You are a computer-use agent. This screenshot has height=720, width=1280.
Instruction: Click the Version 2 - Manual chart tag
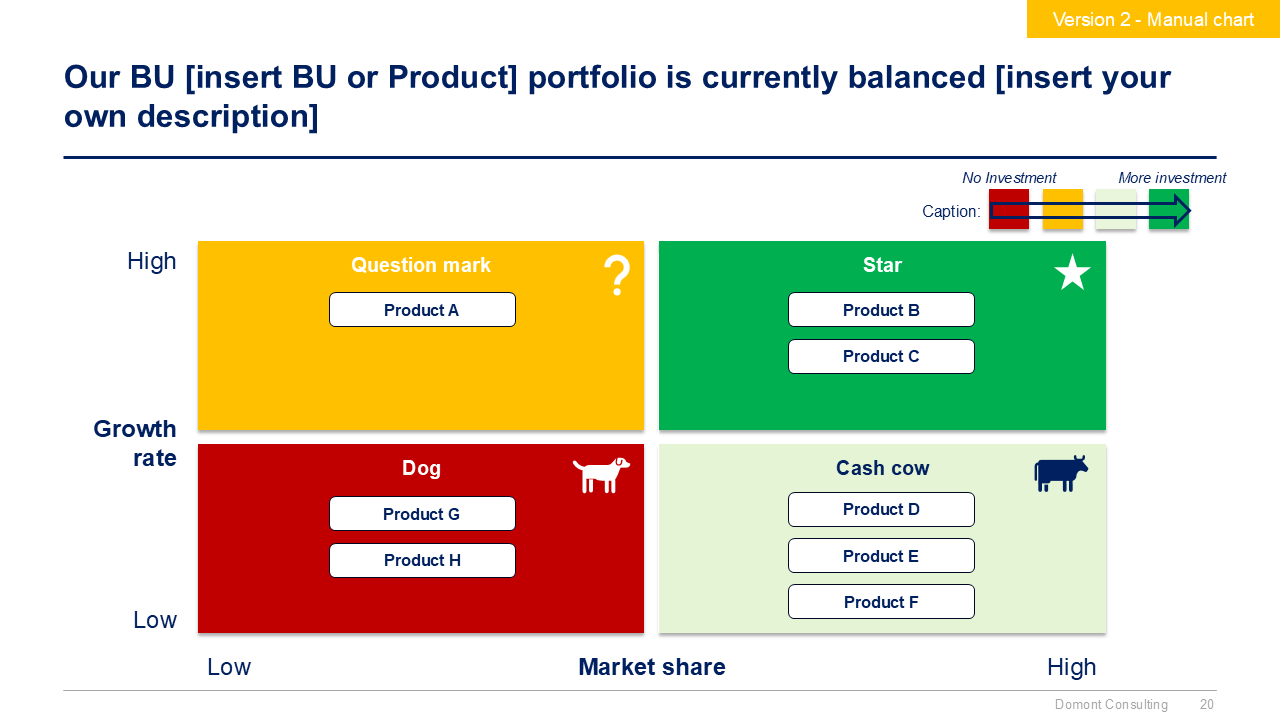pos(1153,19)
